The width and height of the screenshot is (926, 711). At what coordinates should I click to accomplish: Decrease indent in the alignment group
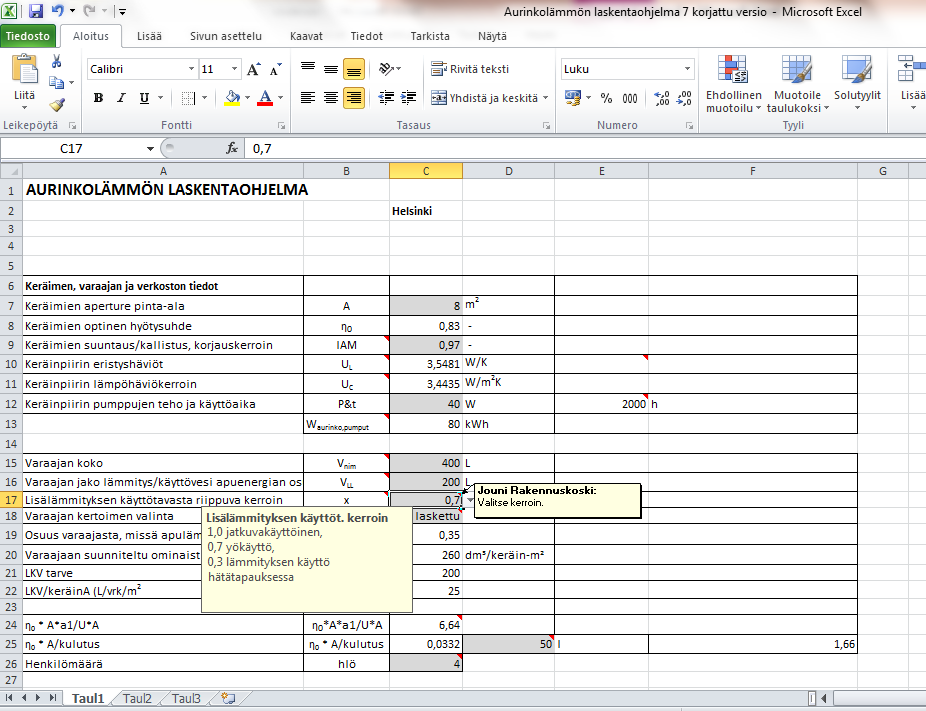point(386,97)
